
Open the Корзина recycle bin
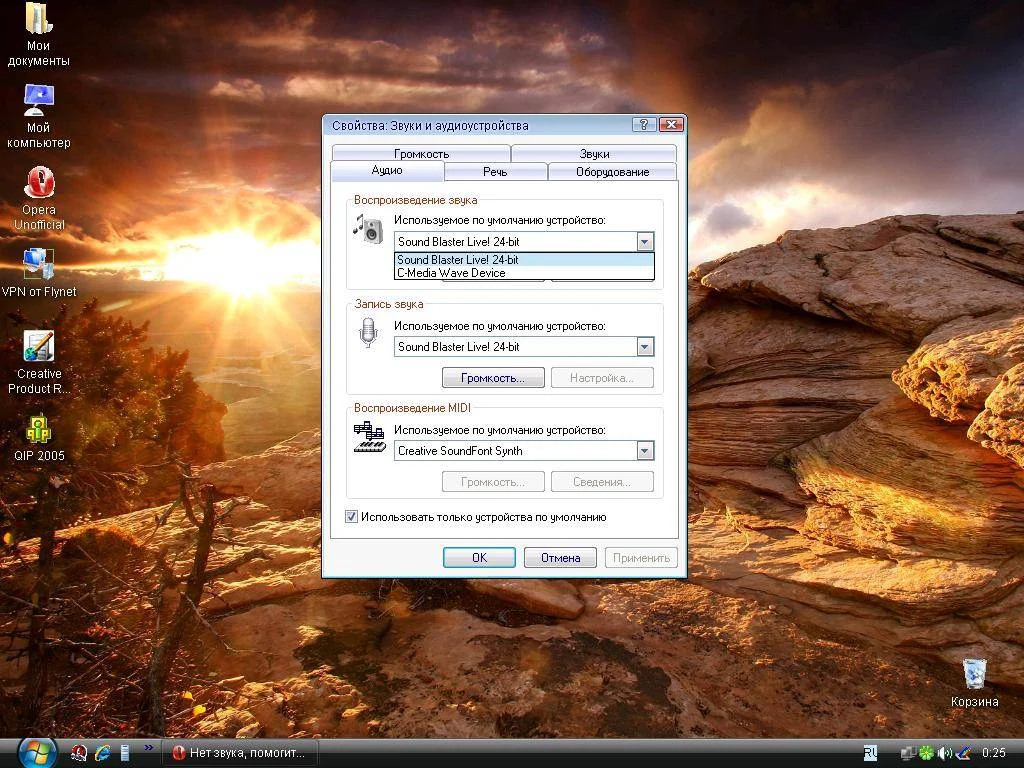pyautogui.click(x=974, y=682)
